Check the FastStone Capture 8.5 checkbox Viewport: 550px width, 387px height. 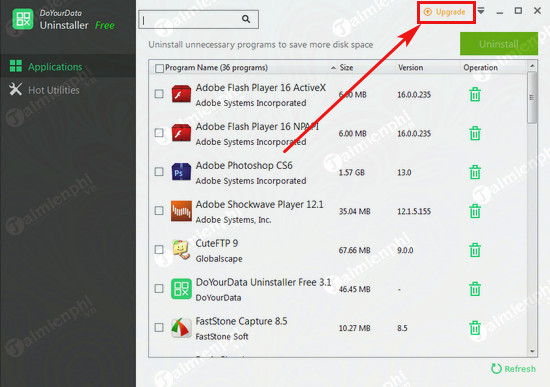tap(159, 328)
